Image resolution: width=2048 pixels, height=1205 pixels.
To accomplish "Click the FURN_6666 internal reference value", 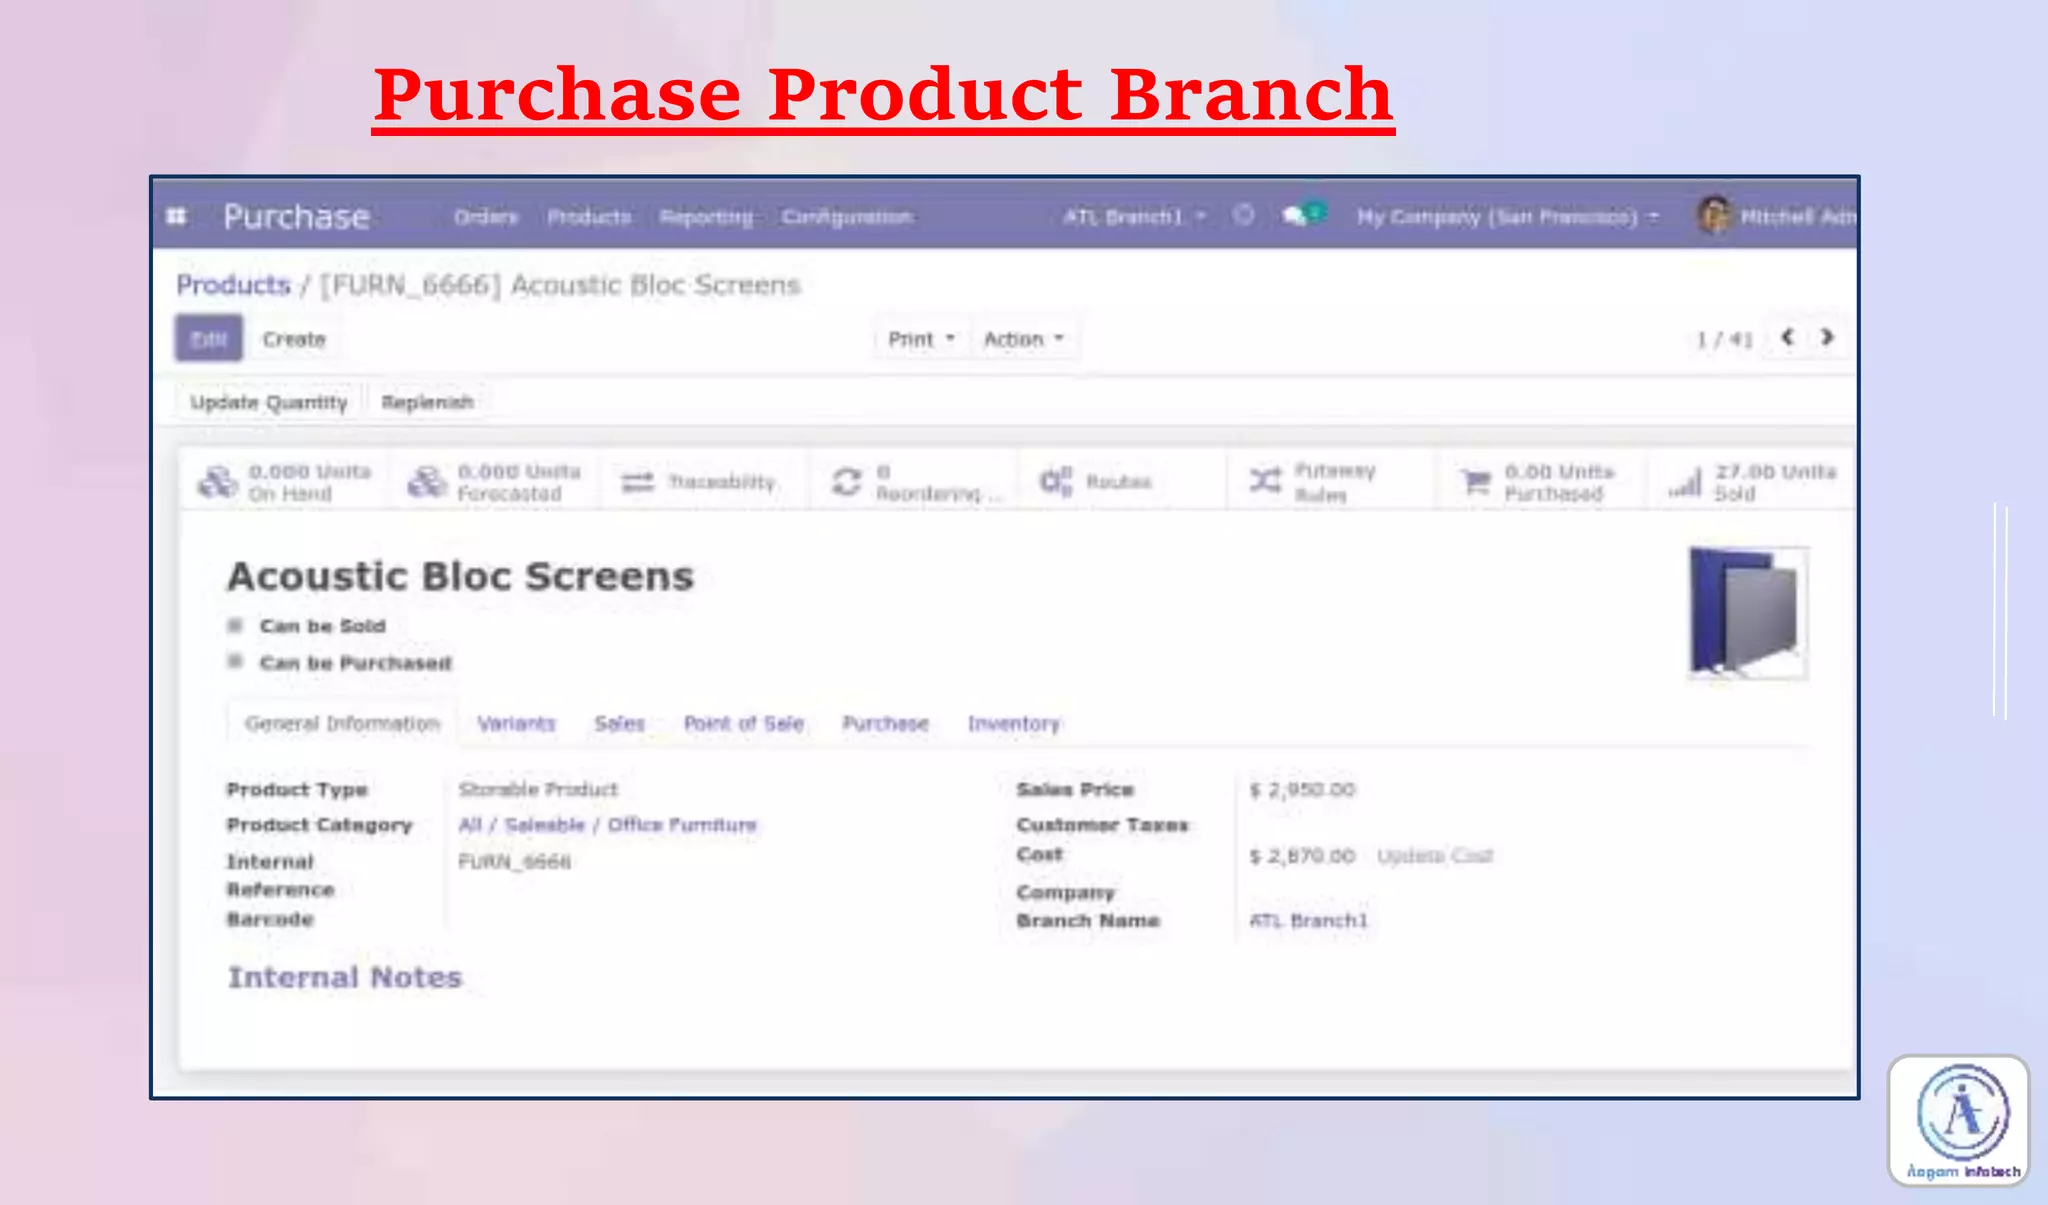I will tap(515, 862).
